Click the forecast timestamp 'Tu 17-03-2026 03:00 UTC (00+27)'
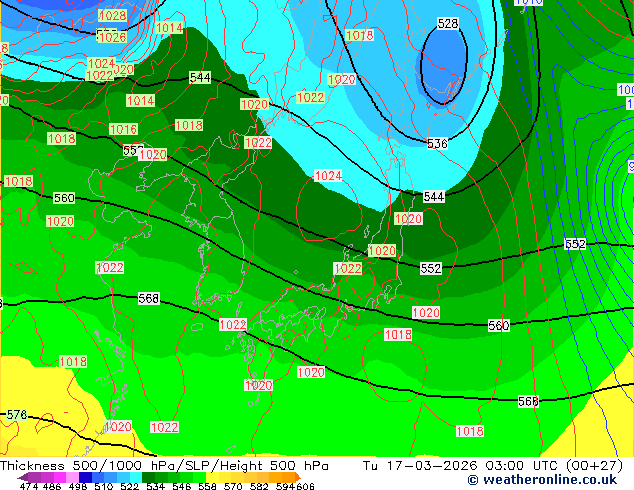The height and width of the screenshot is (490, 634). pyautogui.click(x=493, y=466)
